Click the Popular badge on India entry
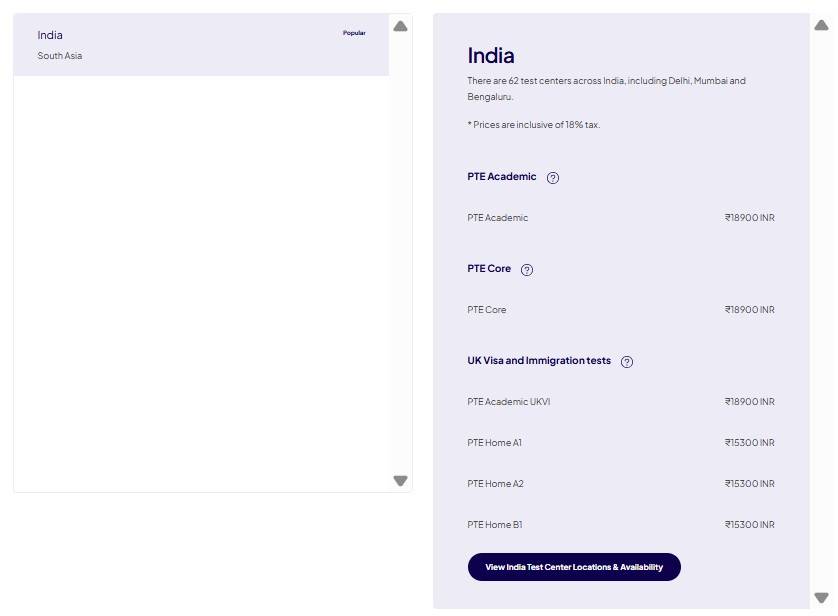This screenshot has height=616, width=838. [x=354, y=33]
